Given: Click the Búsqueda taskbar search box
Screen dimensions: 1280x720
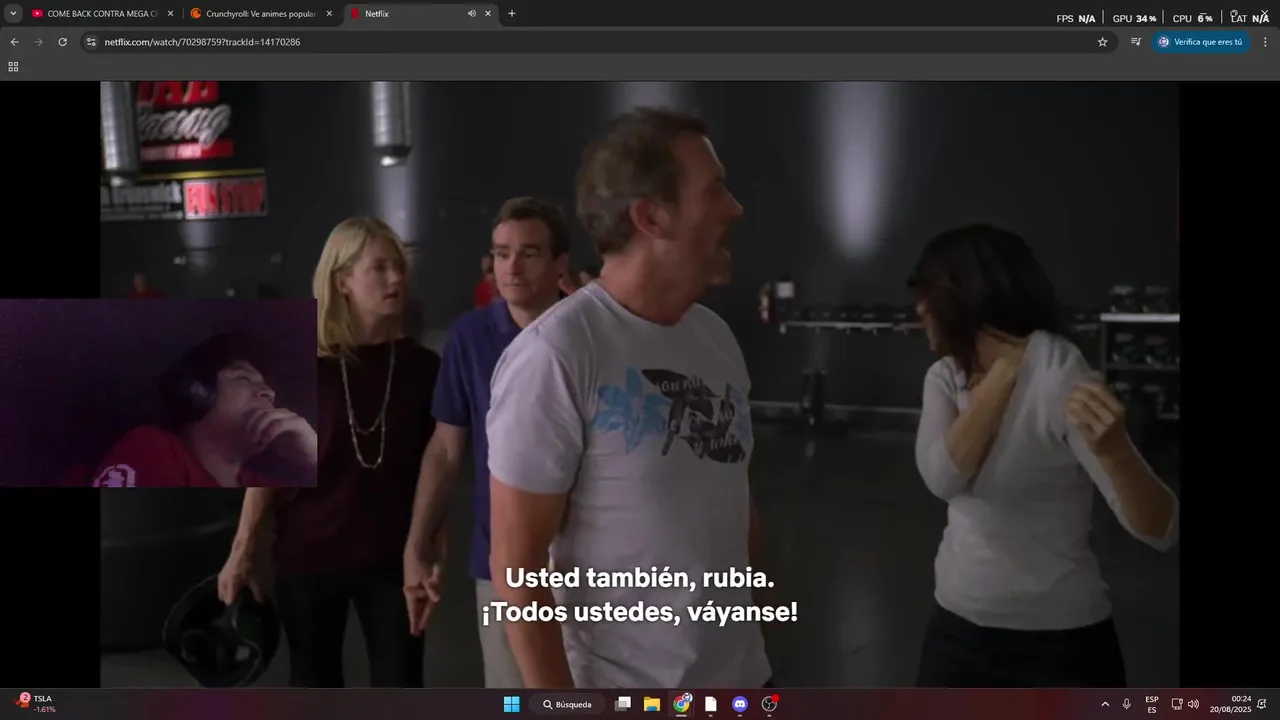Looking at the screenshot, I should pos(567,704).
